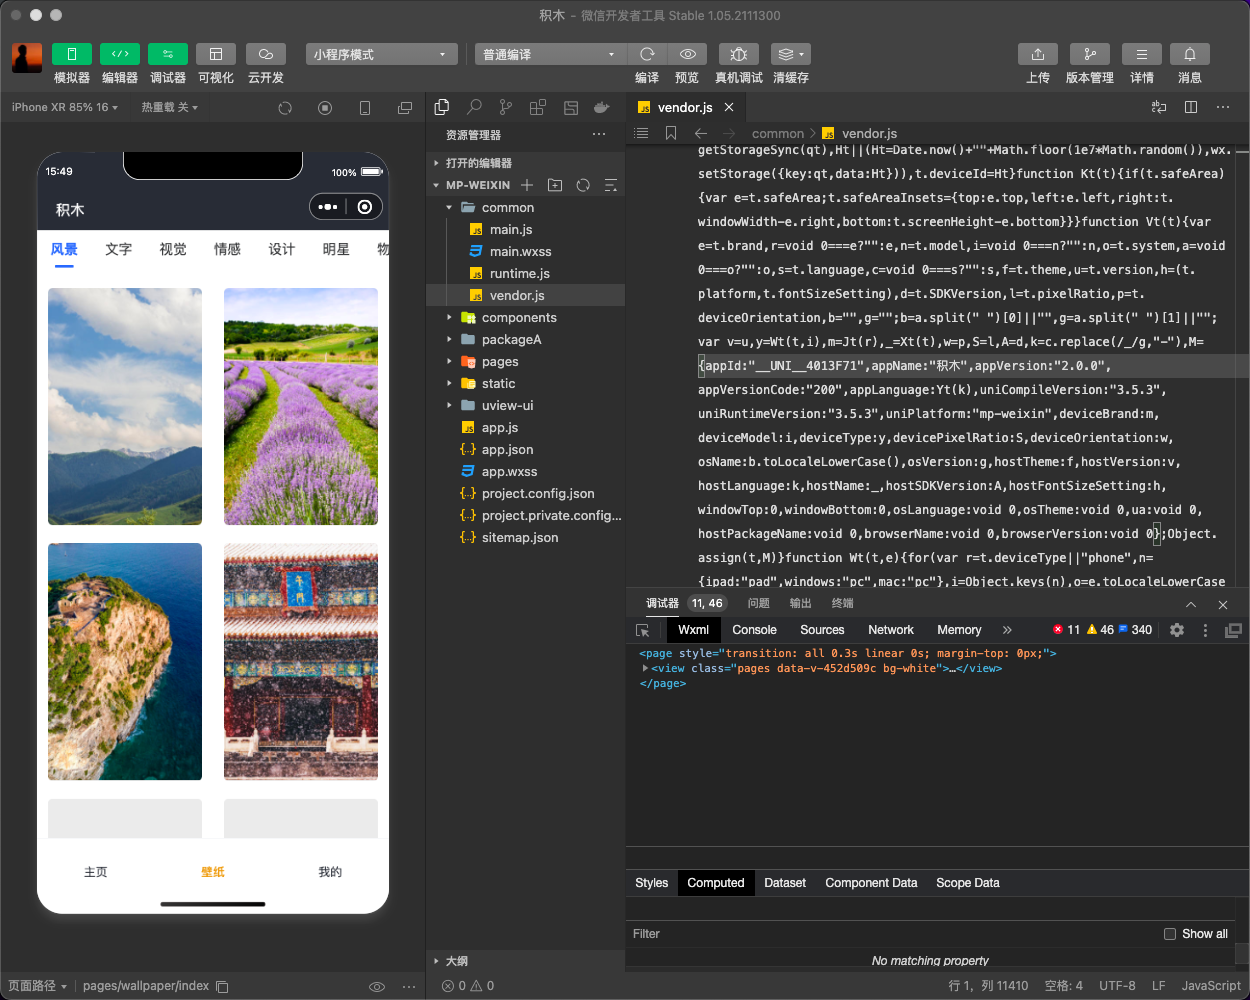Toggle the Simulator (模拟器) panel button
The width and height of the screenshot is (1250, 1000).
click(72, 54)
